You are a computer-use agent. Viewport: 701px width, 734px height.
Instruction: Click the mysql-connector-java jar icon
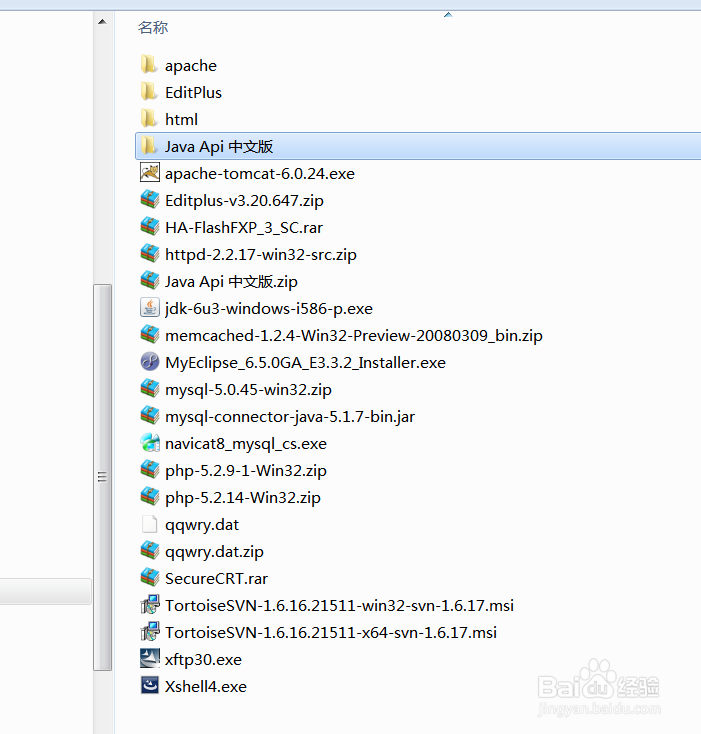150,416
